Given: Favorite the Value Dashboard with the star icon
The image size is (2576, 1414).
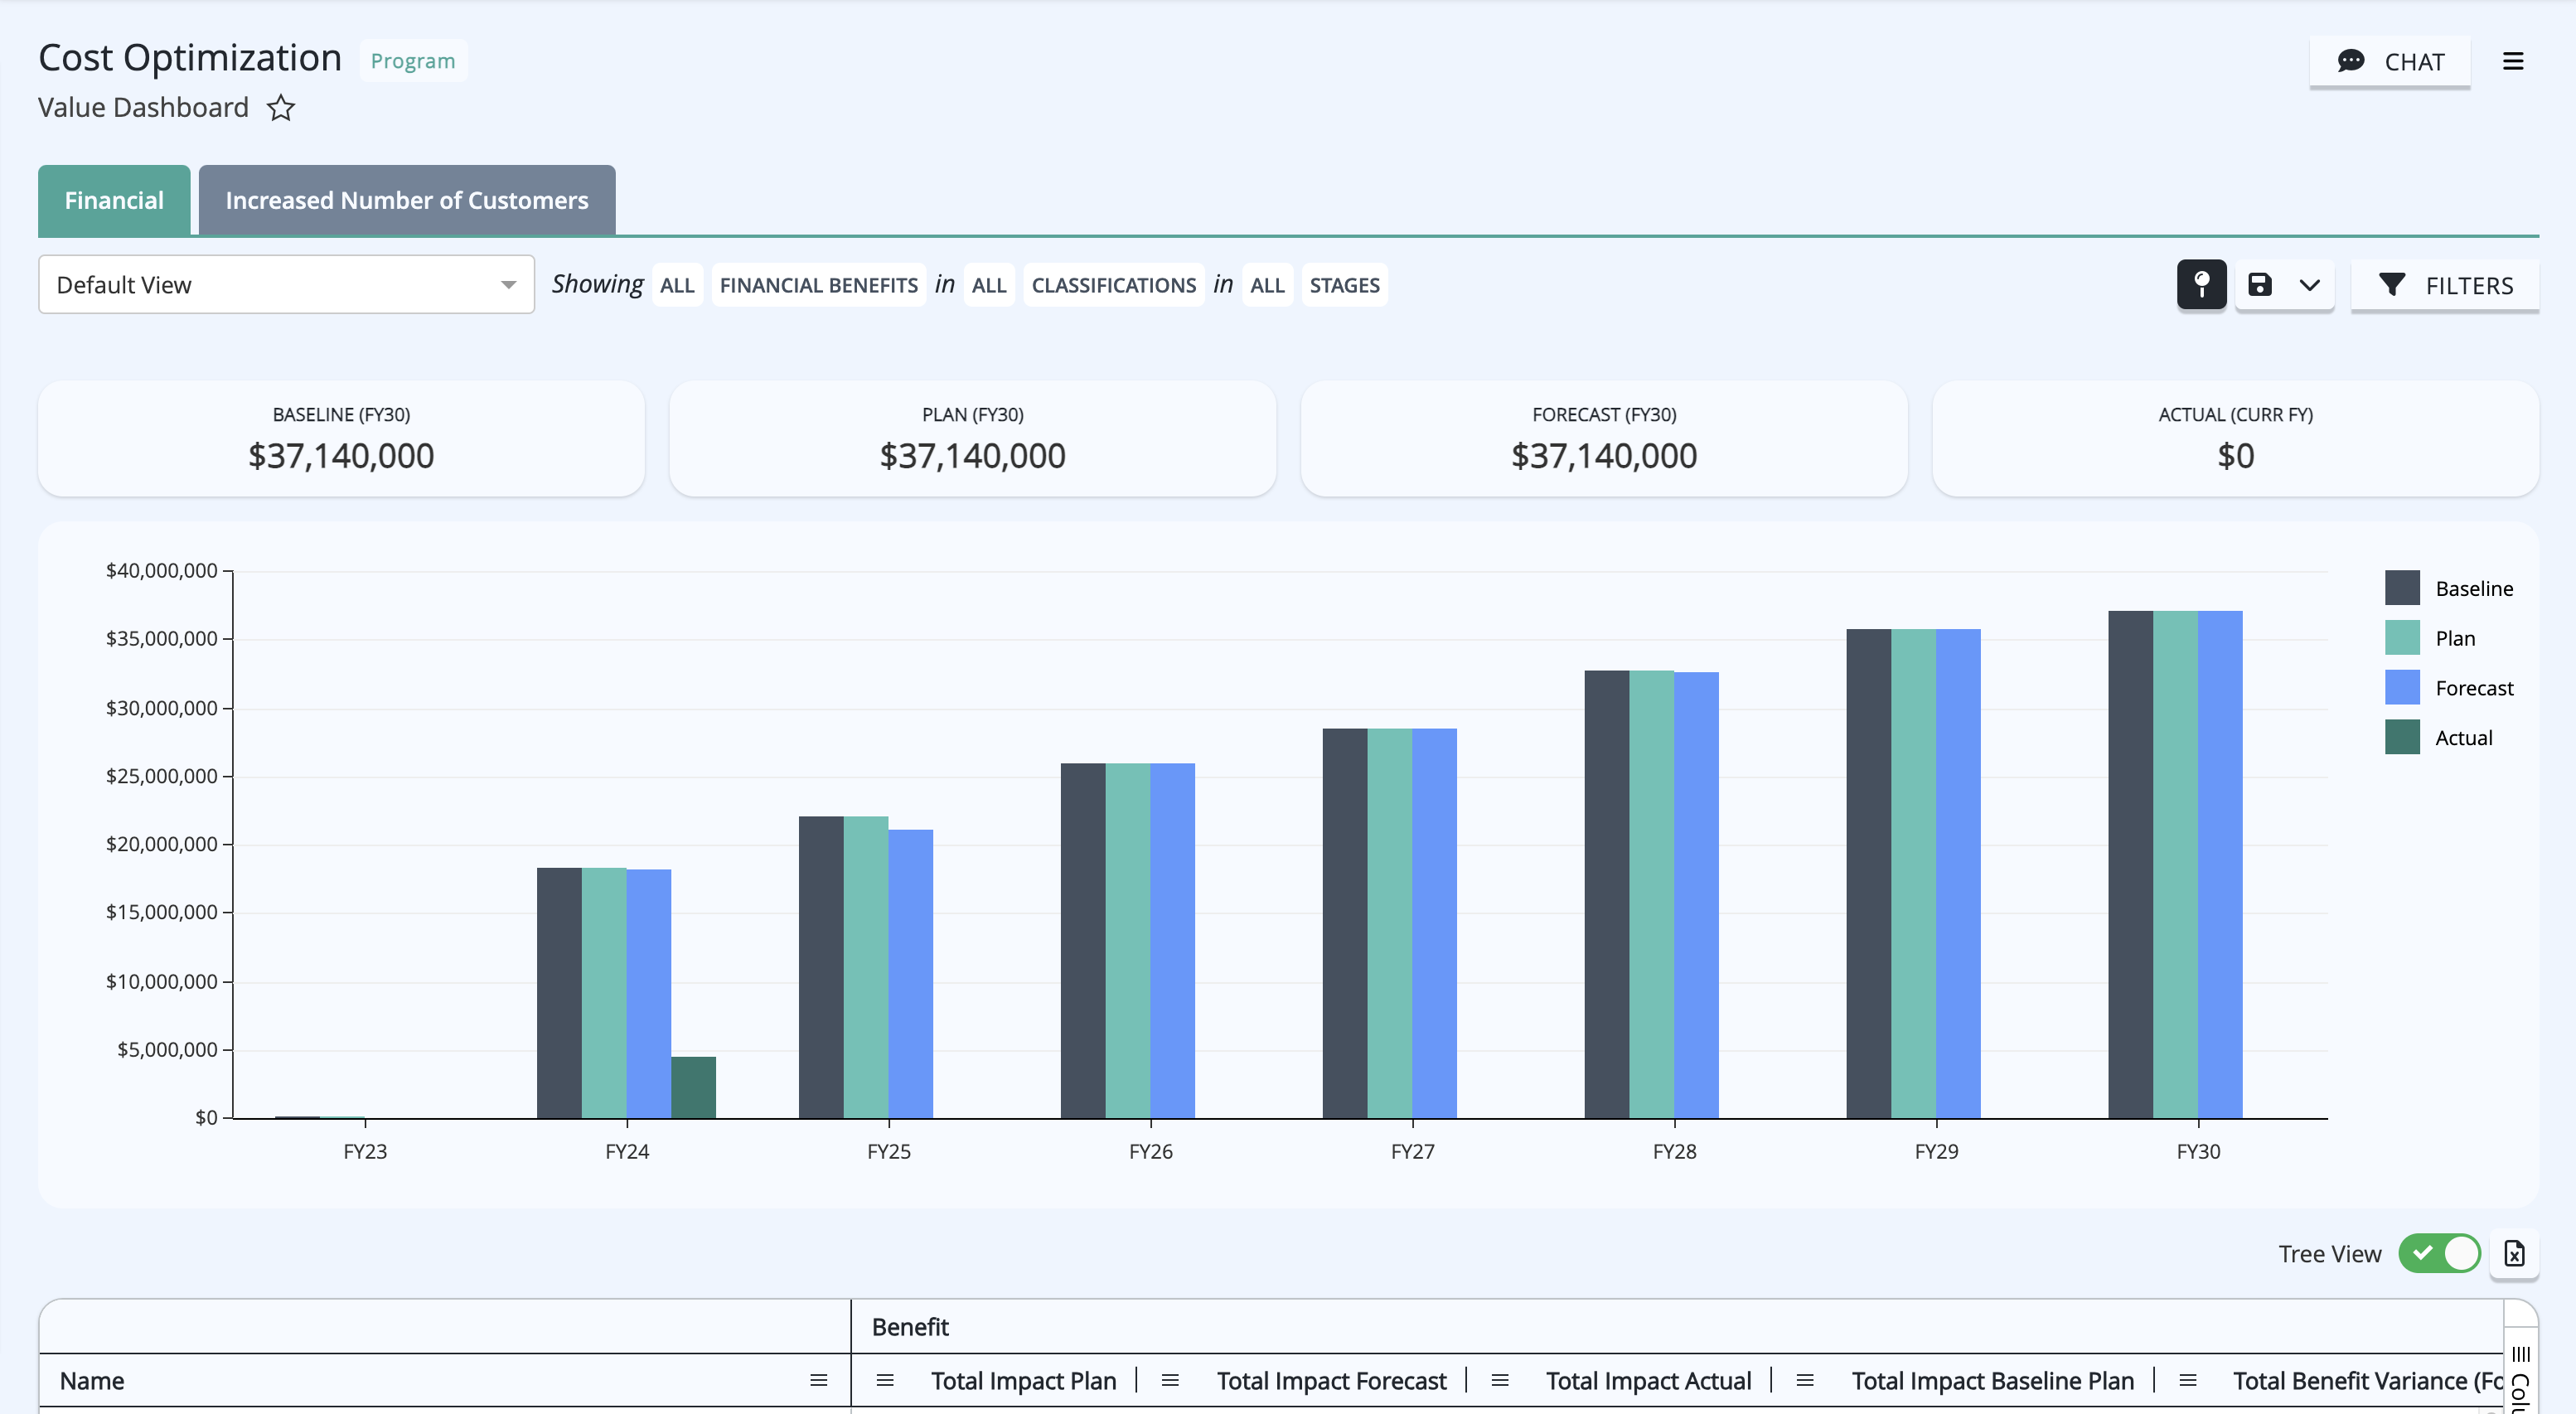Looking at the screenshot, I should pos(281,108).
